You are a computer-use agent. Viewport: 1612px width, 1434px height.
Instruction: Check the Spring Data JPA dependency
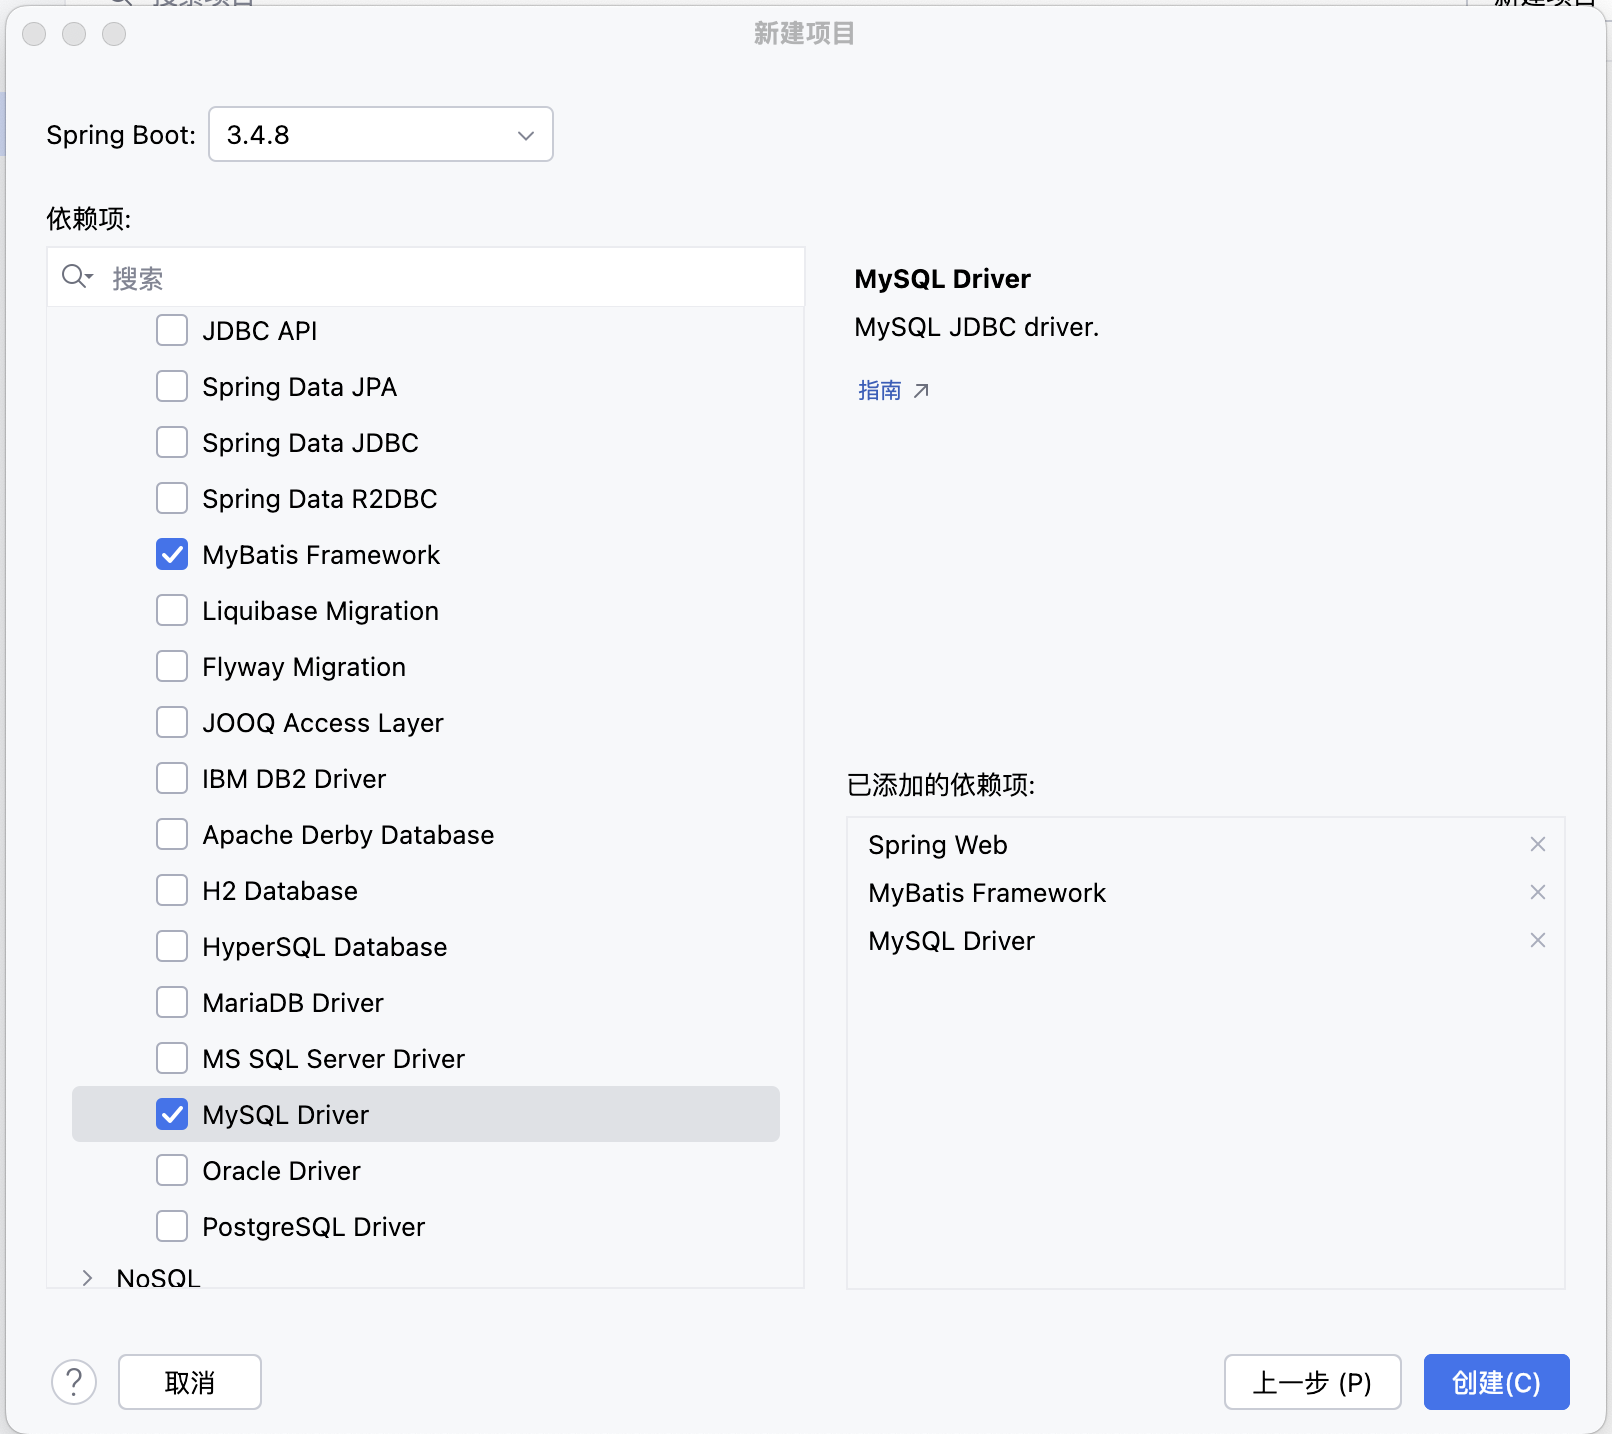pos(172,386)
